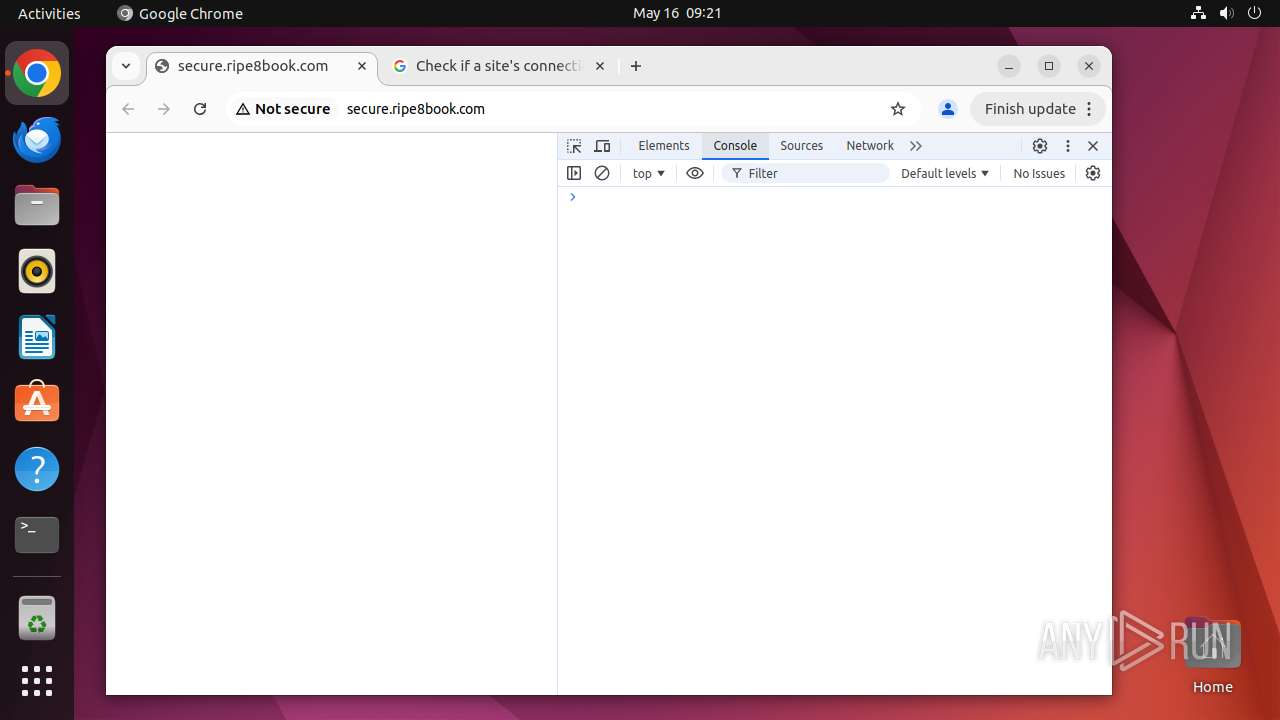Viewport: 1280px width, 720px height.
Task: Select the Check if a site's connection tab
Action: (x=500, y=66)
